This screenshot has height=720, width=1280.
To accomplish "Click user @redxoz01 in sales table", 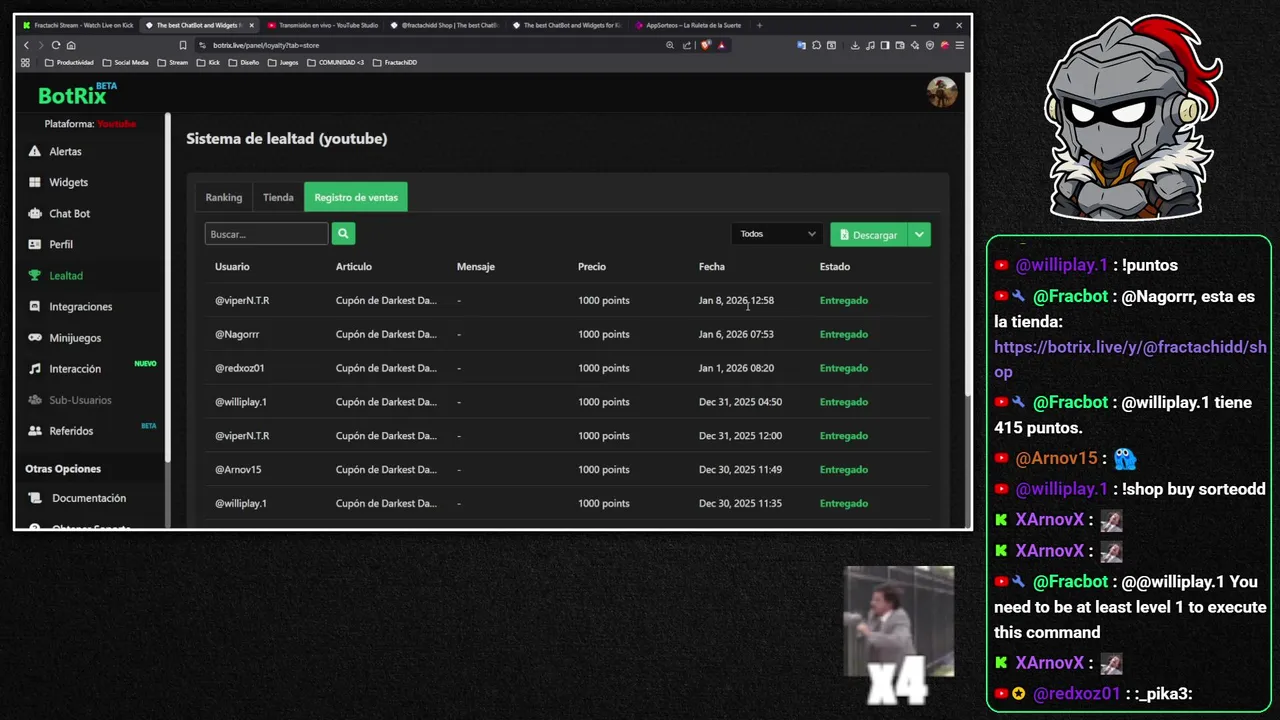I will (x=240, y=368).
